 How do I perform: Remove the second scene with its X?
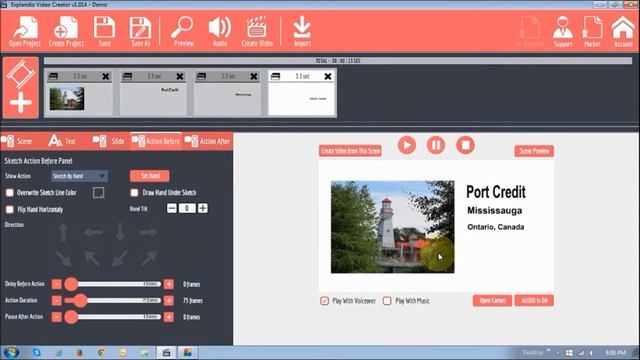click(180, 76)
